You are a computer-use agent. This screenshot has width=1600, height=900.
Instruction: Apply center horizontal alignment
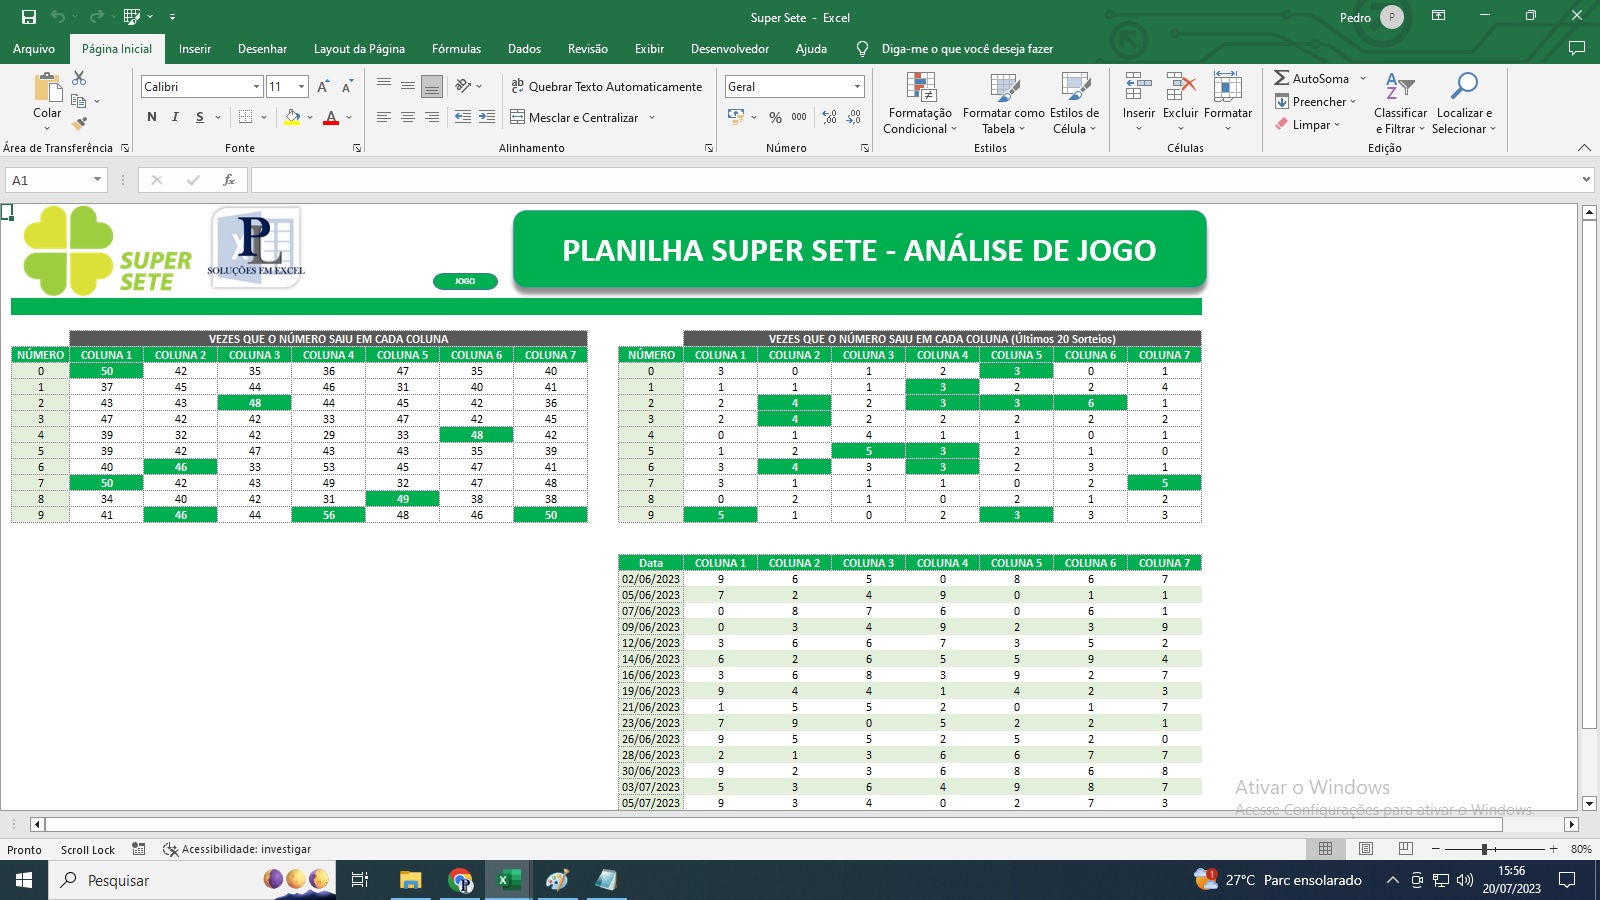408,117
